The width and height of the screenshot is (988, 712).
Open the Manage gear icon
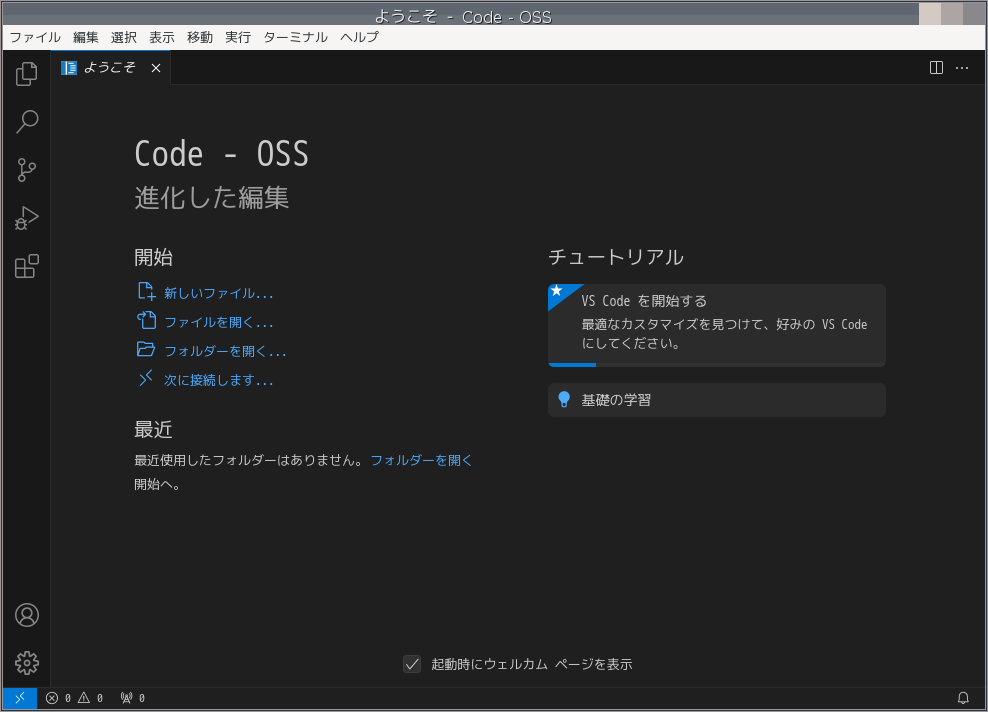(26, 663)
